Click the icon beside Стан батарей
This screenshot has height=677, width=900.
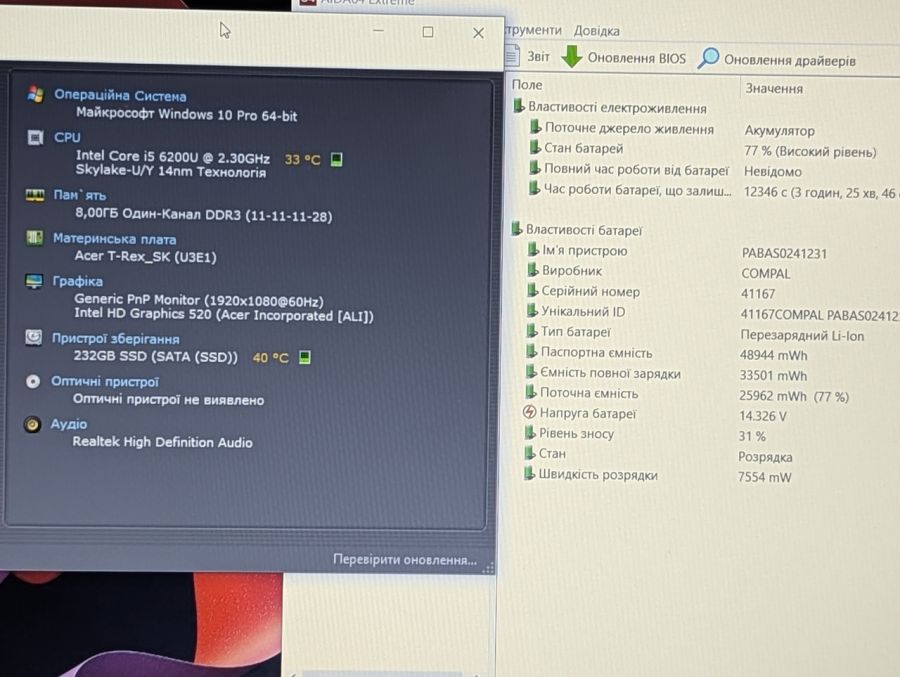[x=534, y=147]
